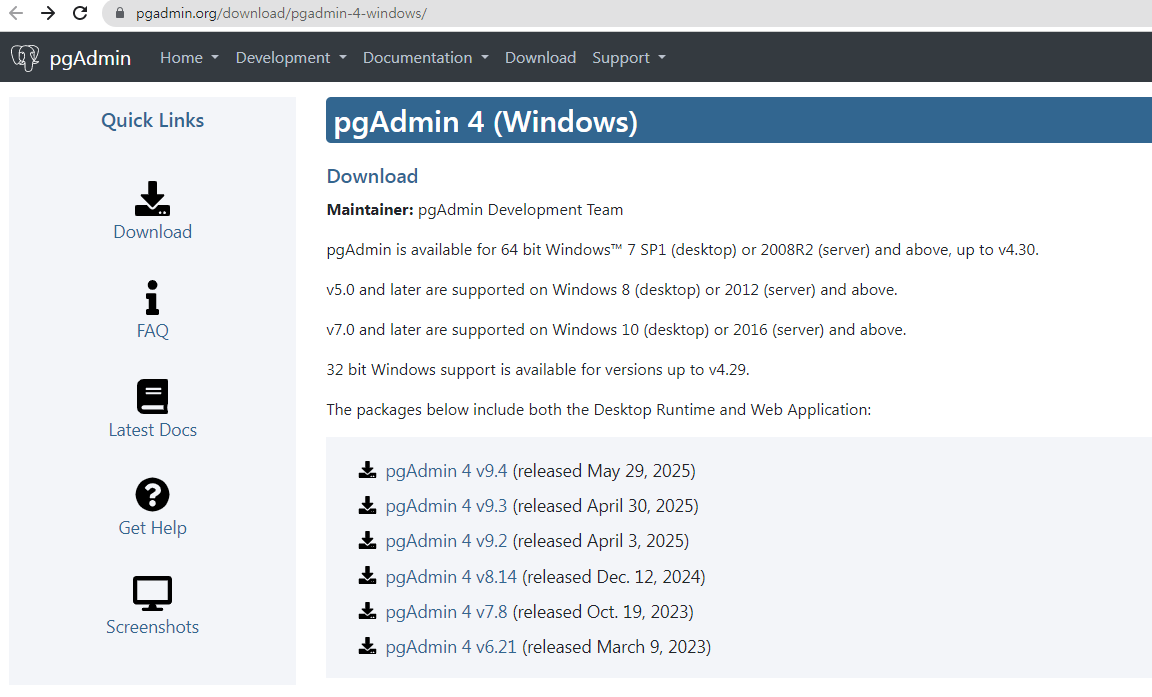Expand the Support dropdown menu

[629, 57]
